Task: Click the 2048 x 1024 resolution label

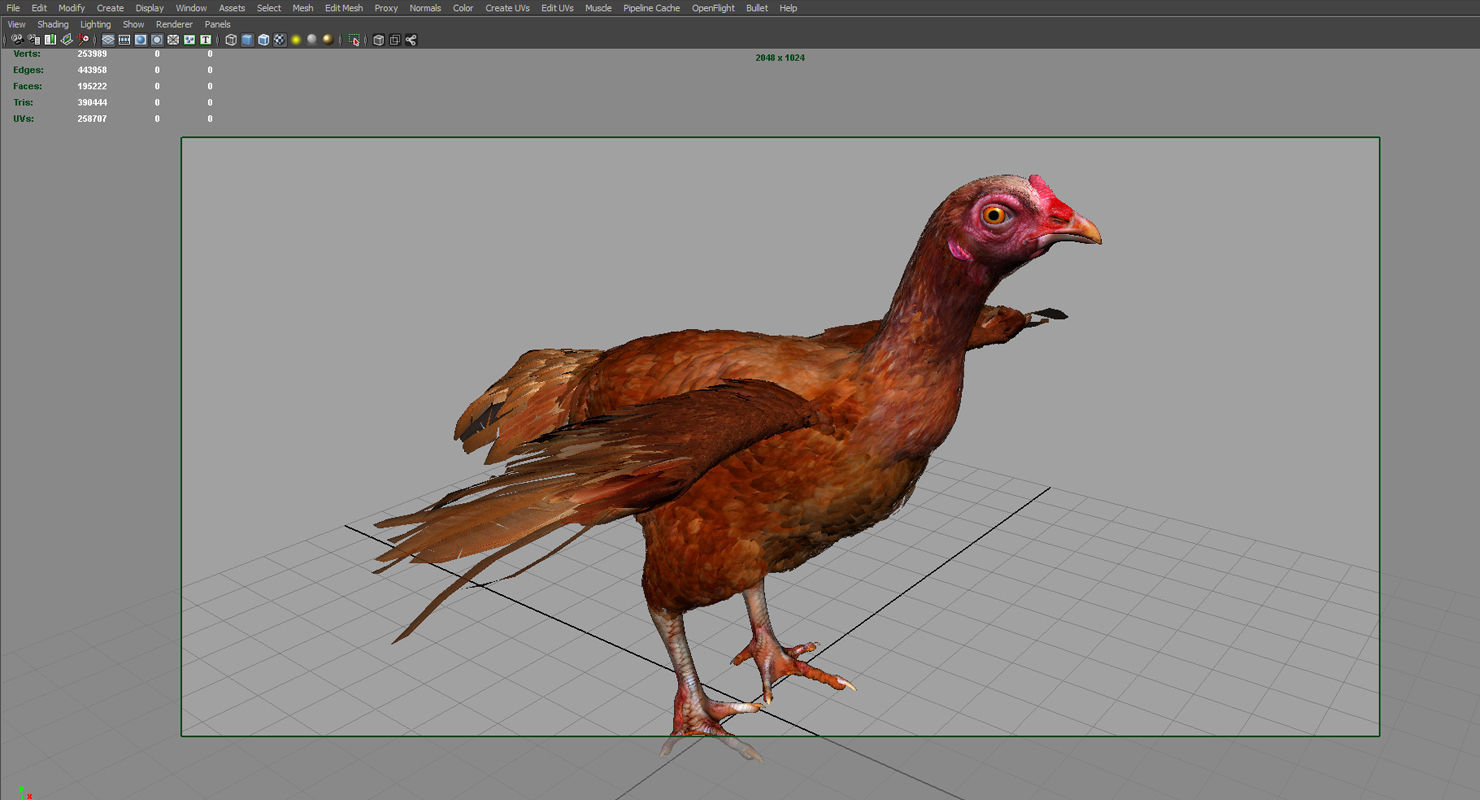Action: 780,58
